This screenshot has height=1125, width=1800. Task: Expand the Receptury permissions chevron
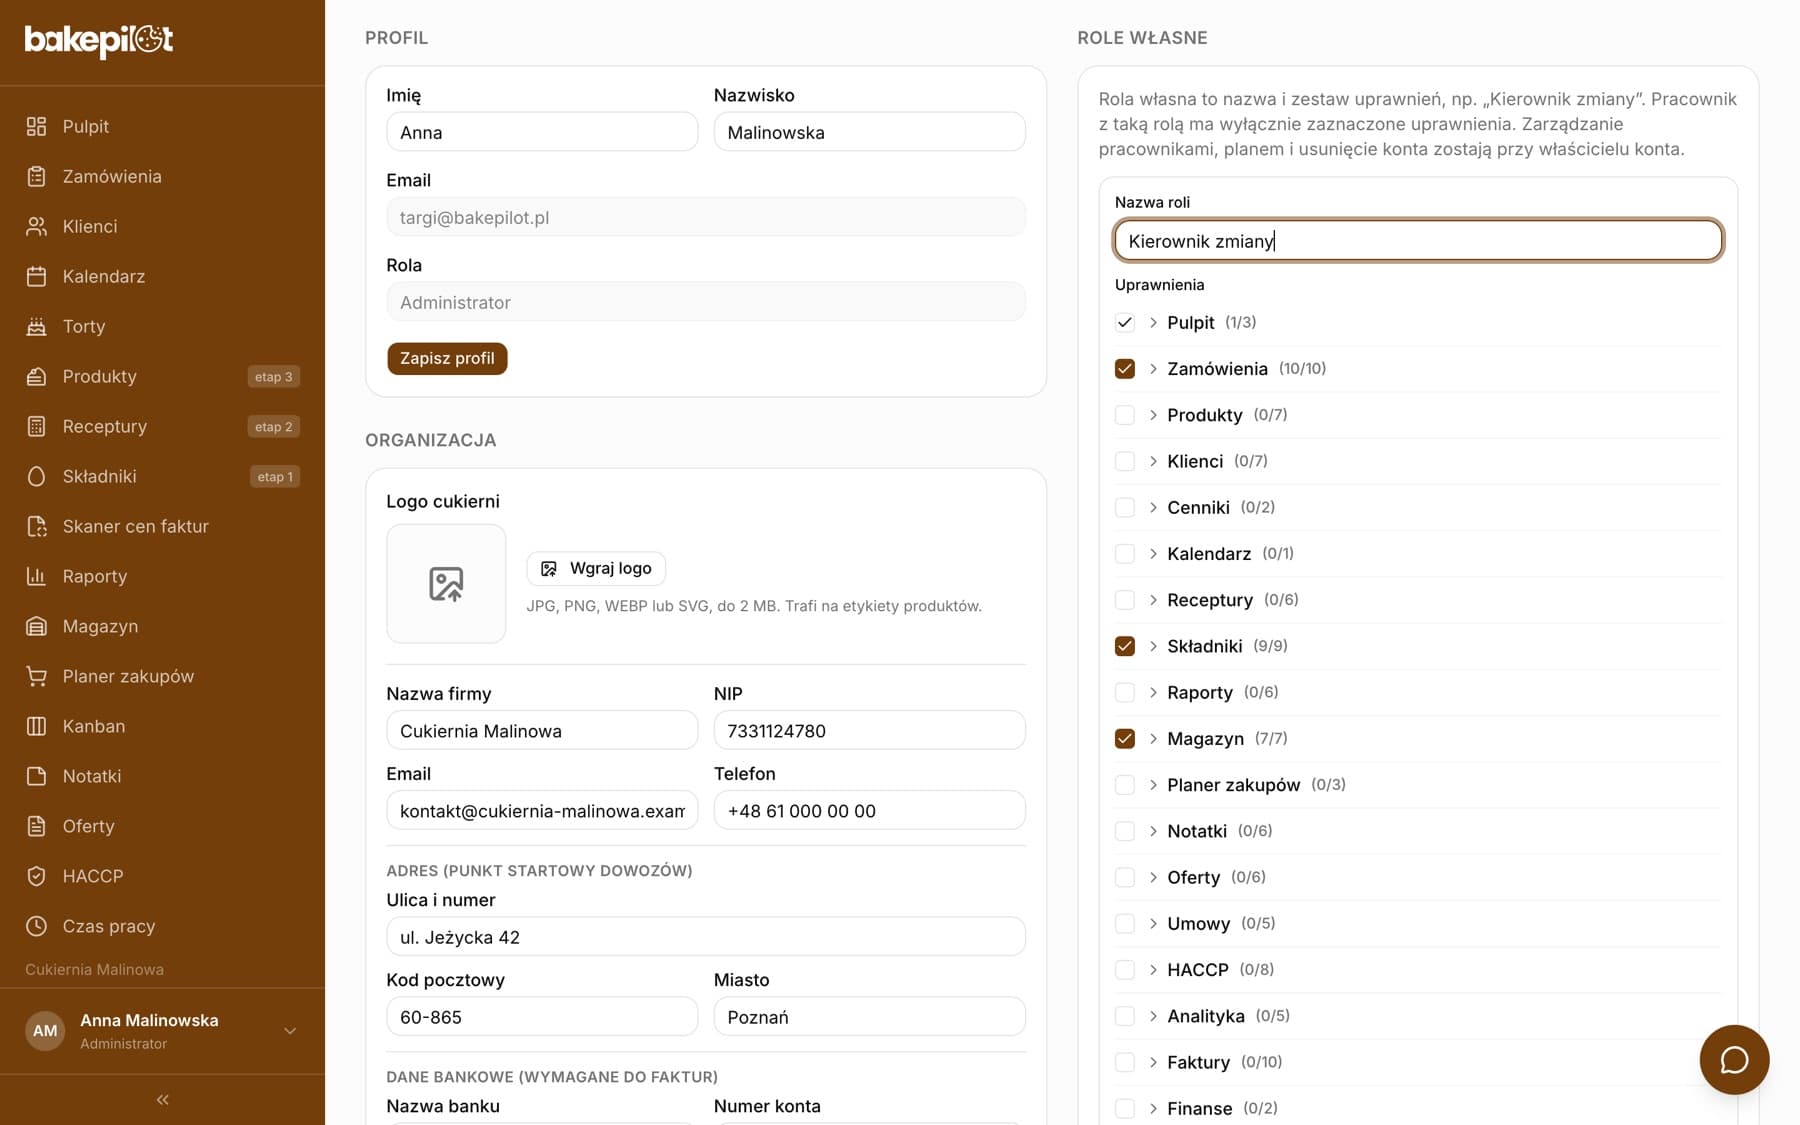coord(1153,600)
